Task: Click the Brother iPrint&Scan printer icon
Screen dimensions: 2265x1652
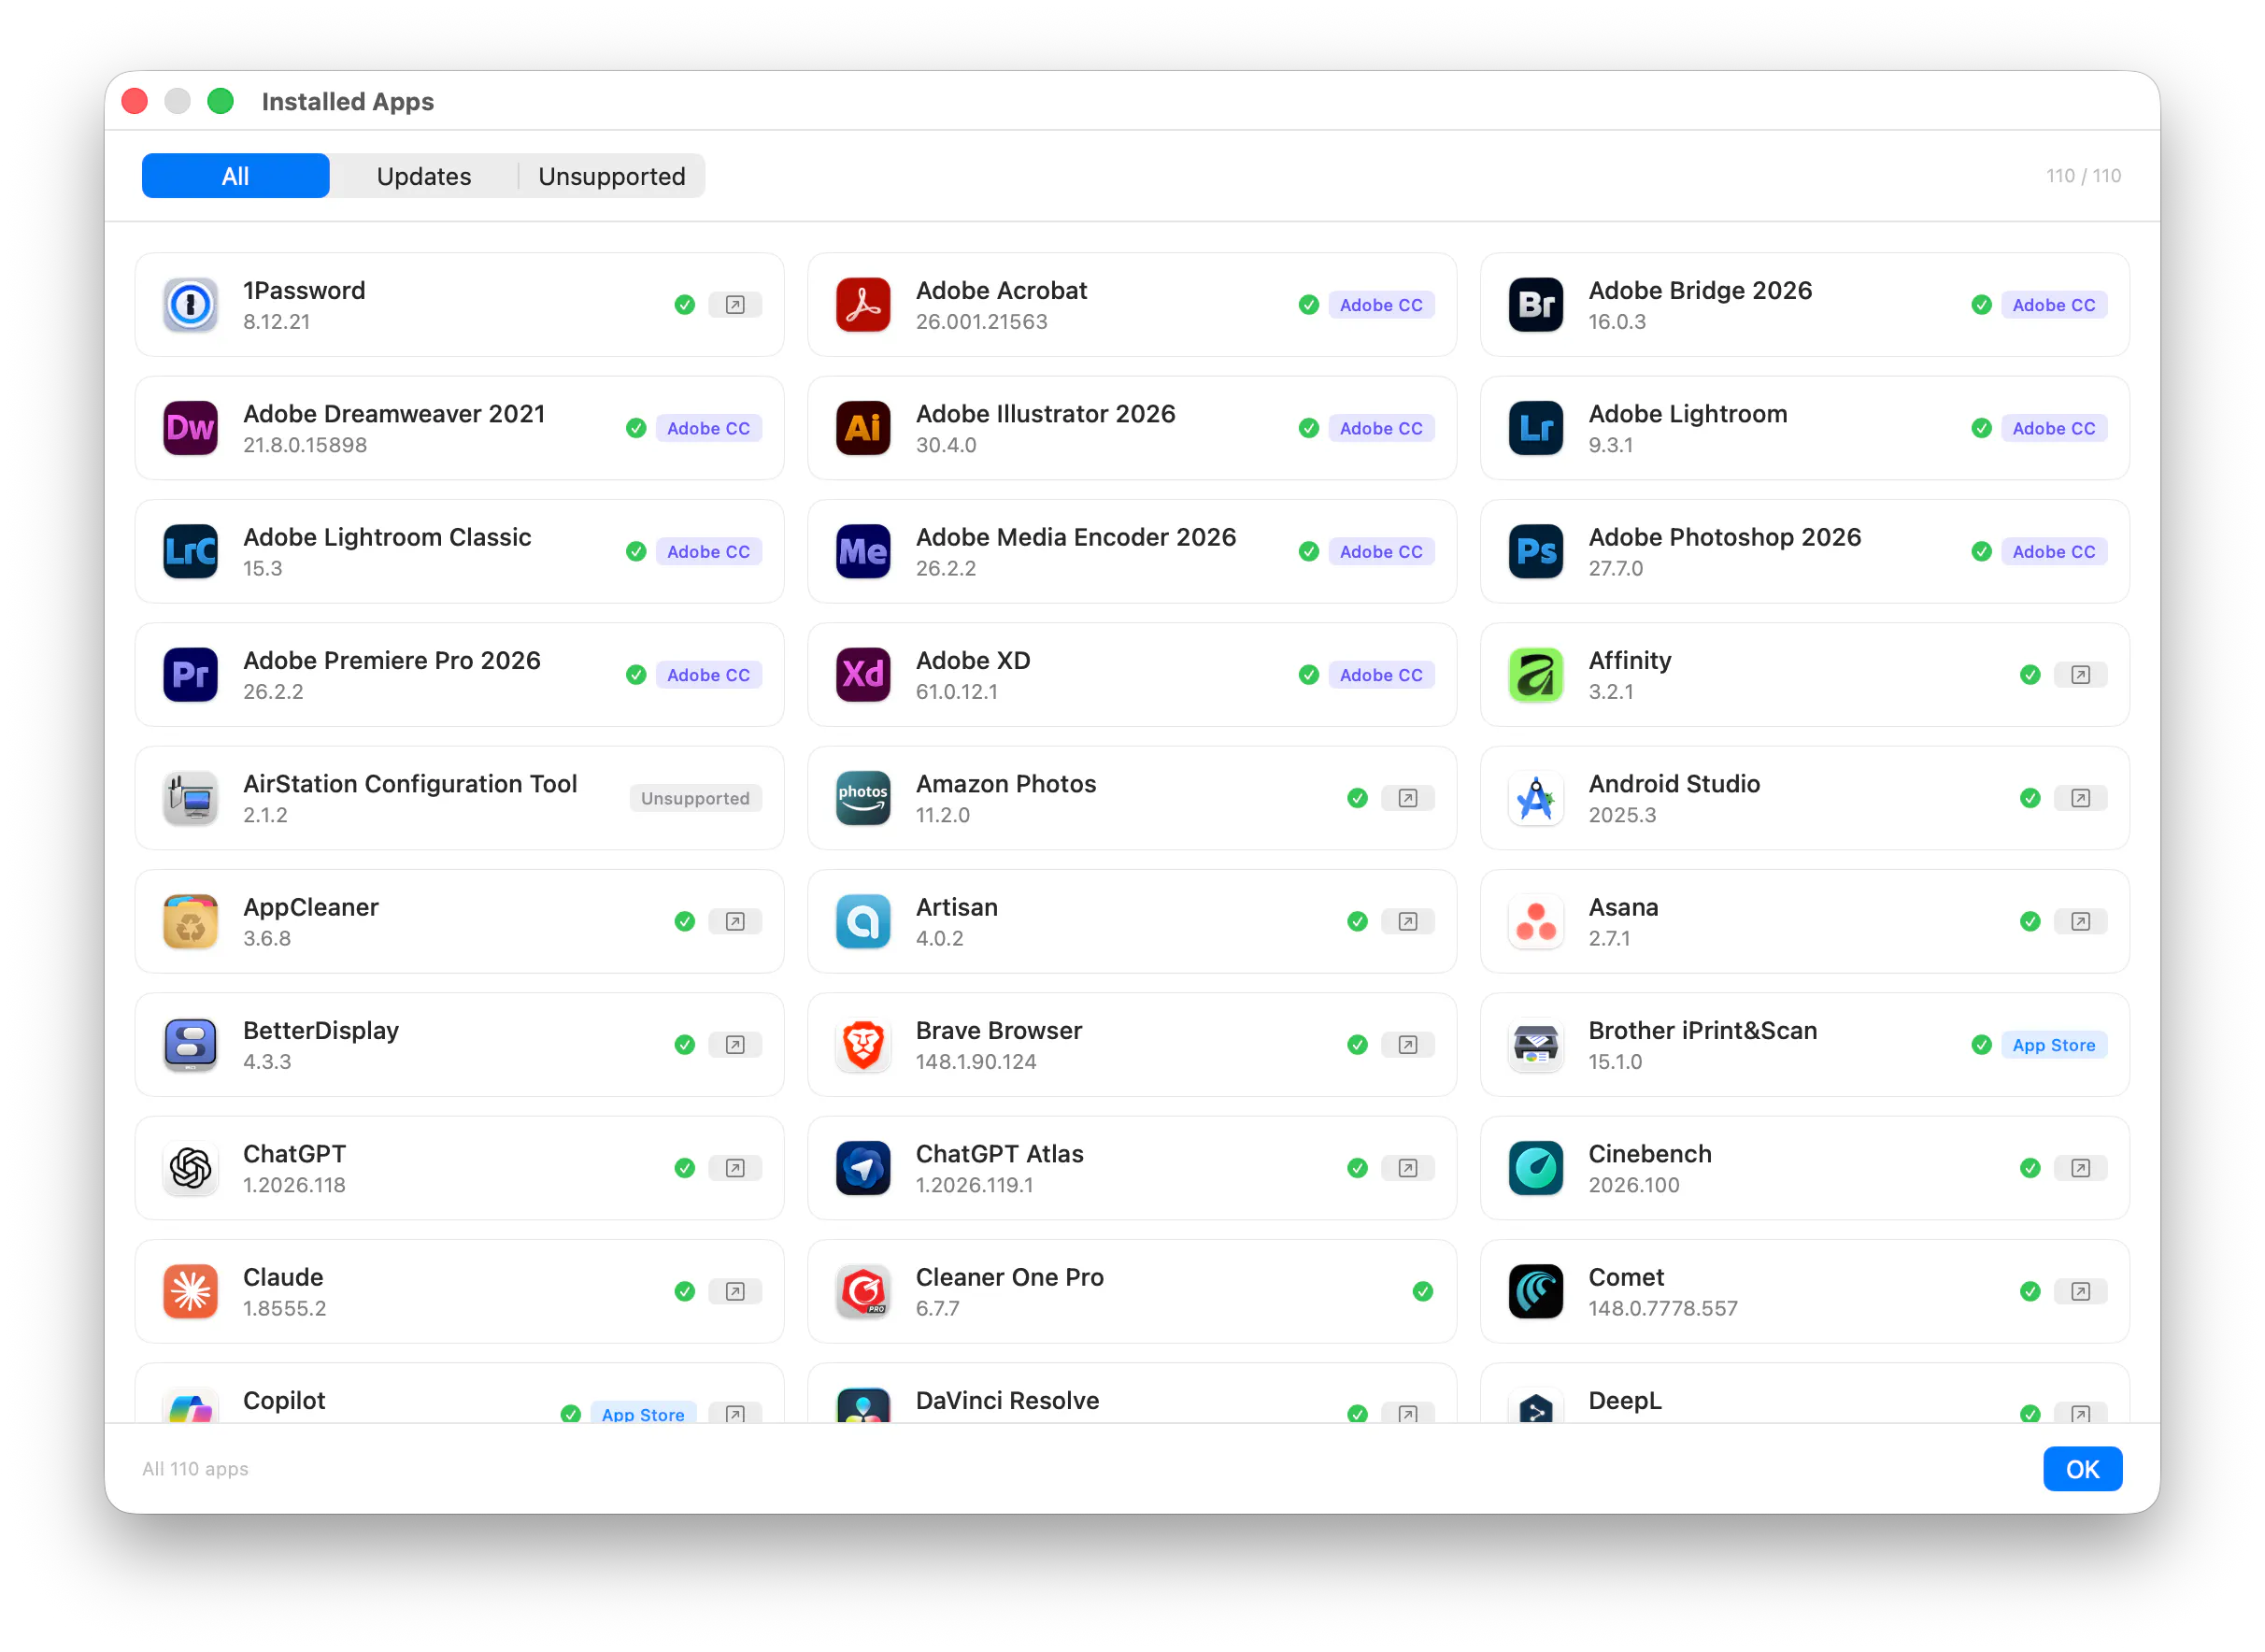Action: point(1536,1045)
